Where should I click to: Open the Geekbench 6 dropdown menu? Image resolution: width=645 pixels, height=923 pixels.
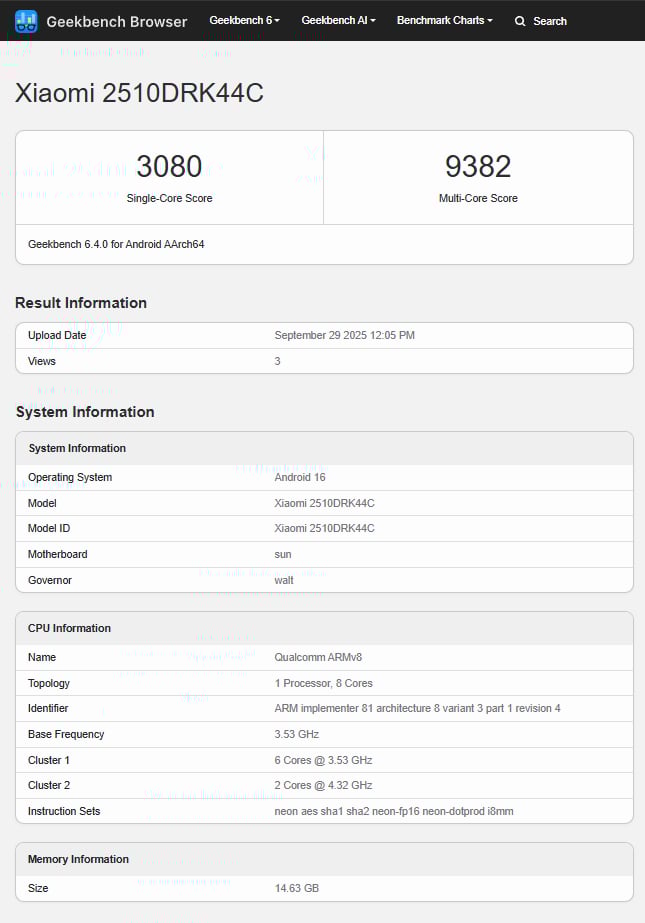tap(244, 20)
